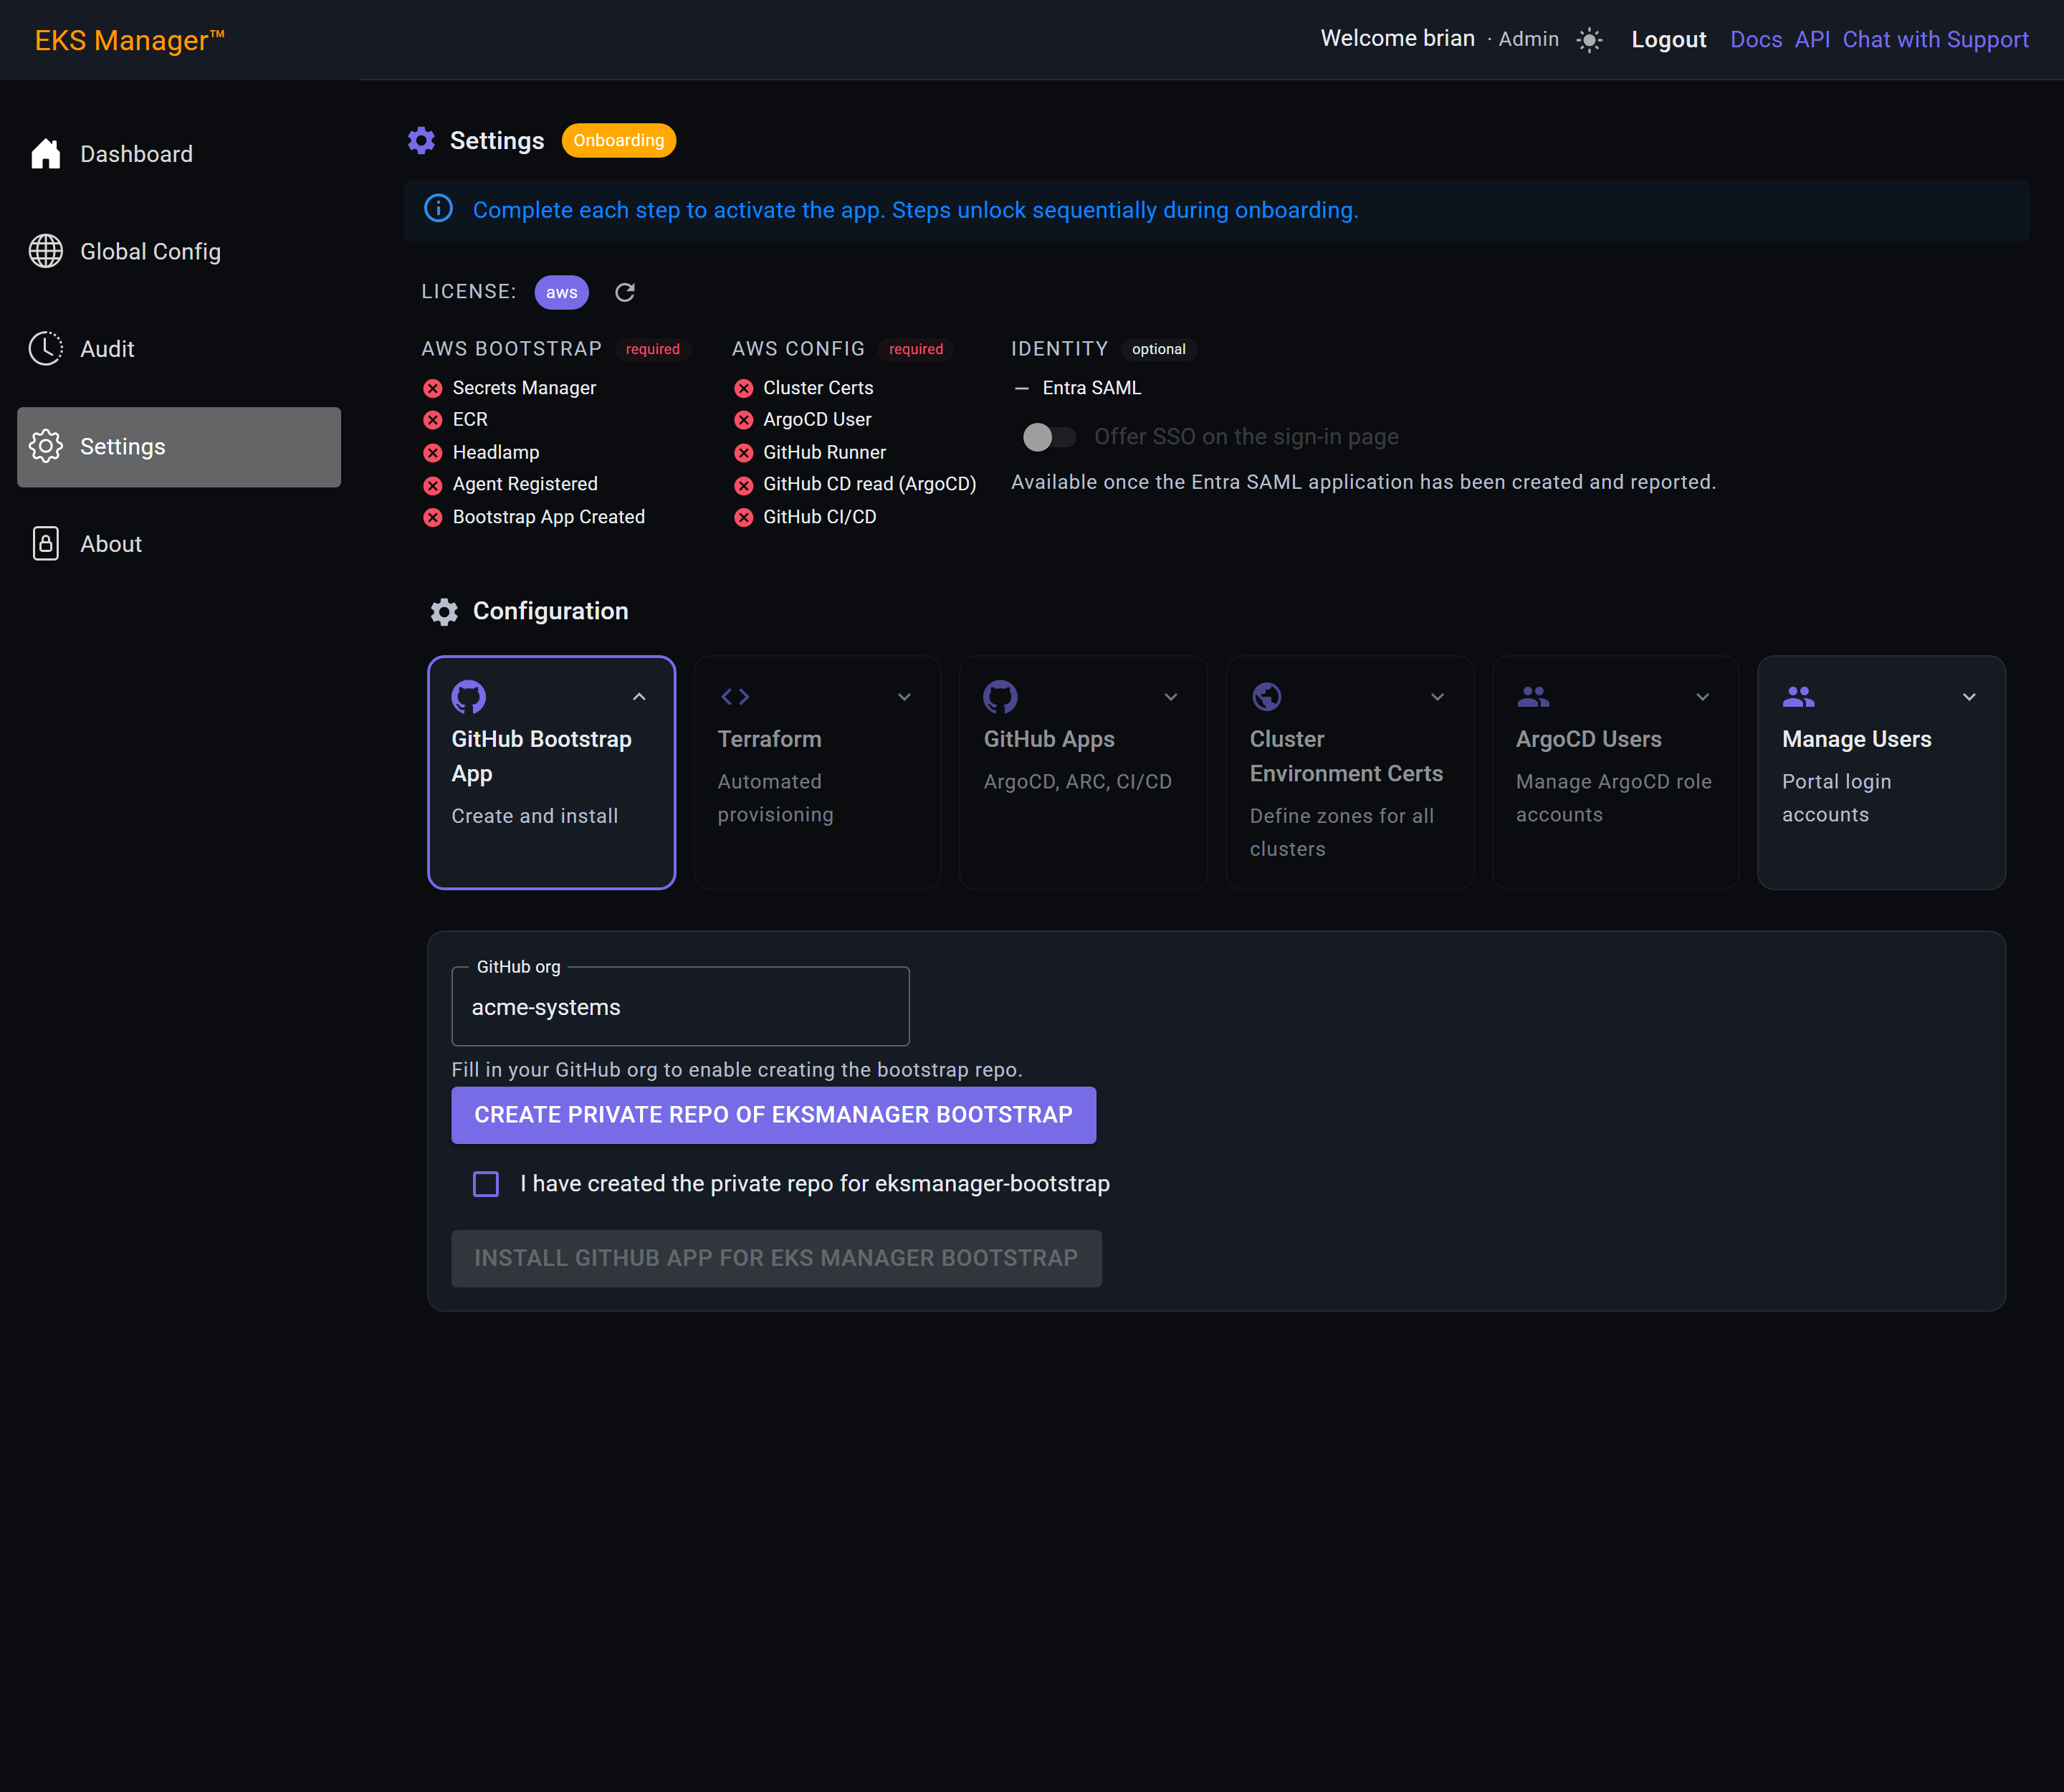Image resolution: width=2064 pixels, height=1792 pixels.
Task: Click the Dashboard home icon
Action: [46, 154]
